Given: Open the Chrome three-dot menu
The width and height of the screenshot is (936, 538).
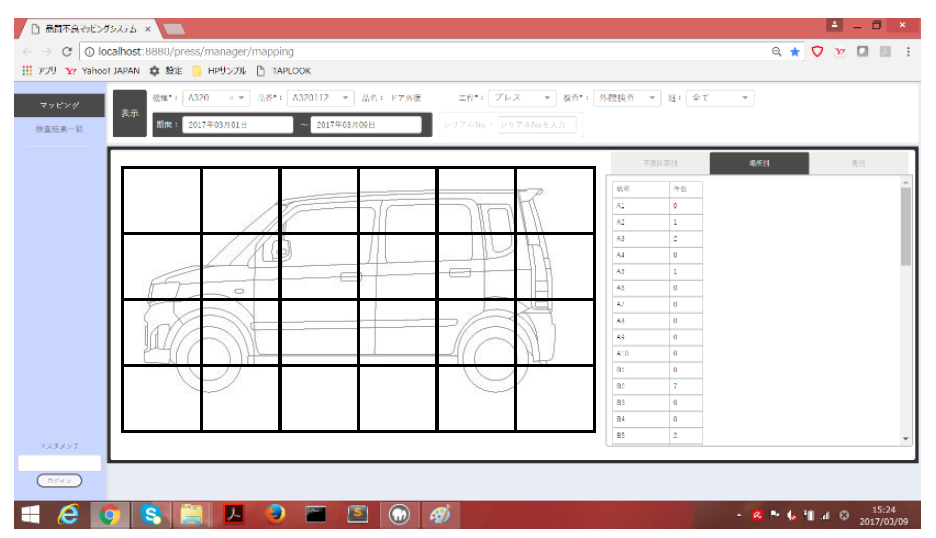Looking at the screenshot, I should click(x=908, y=51).
